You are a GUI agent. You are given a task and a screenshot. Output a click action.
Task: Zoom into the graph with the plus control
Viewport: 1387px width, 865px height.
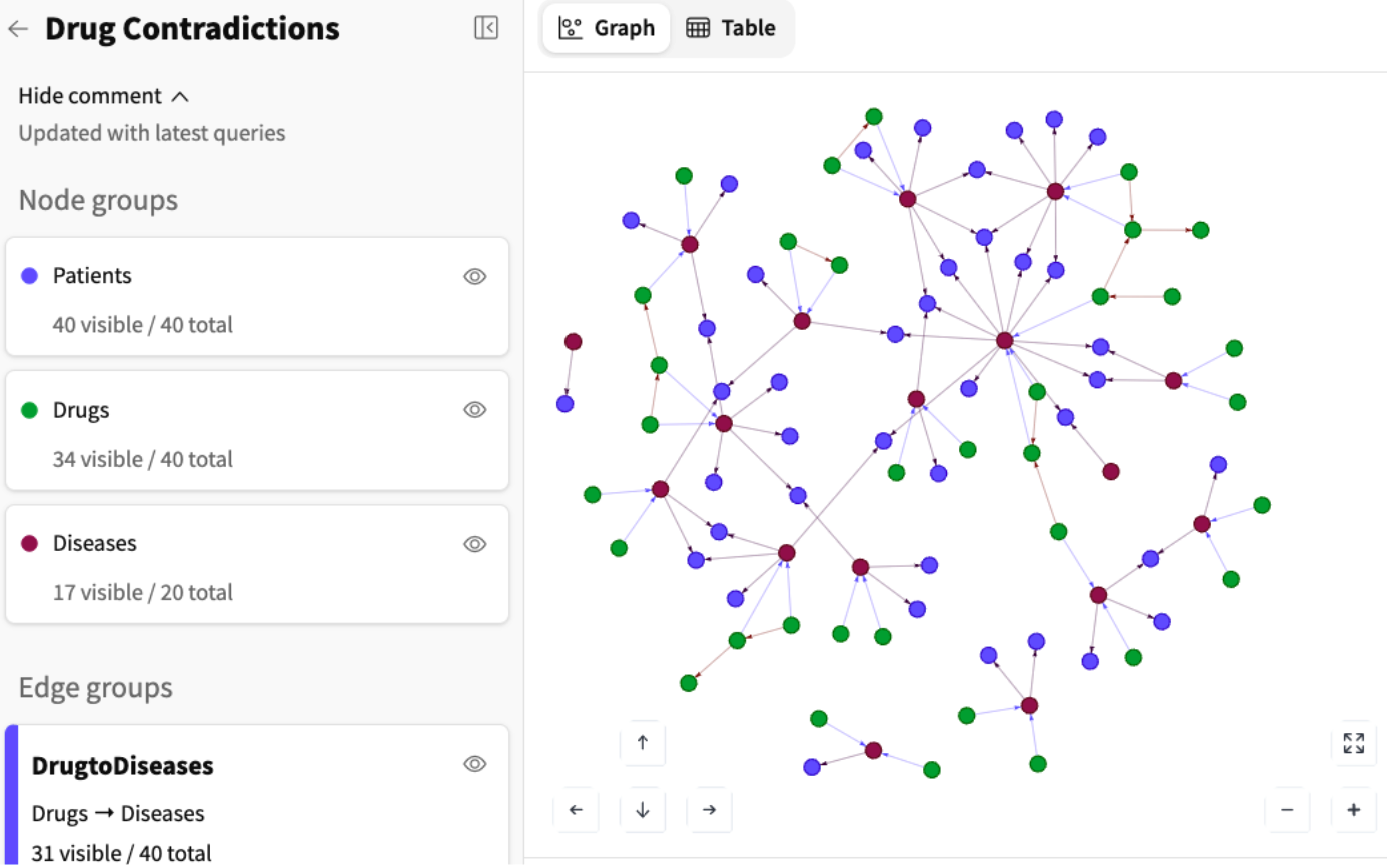(1353, 810)
